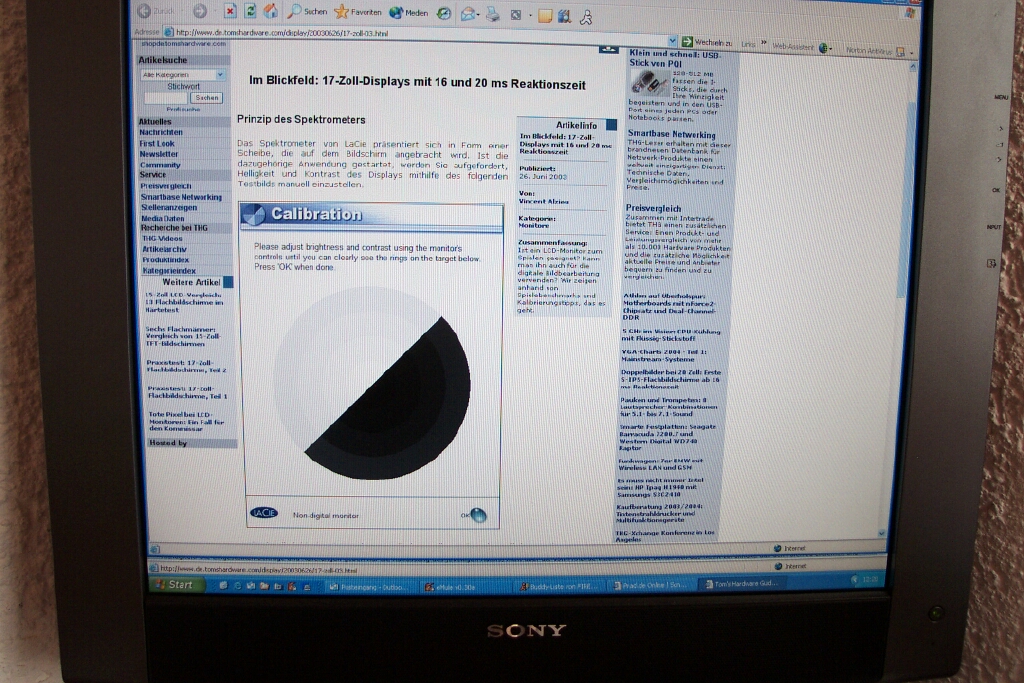The width and height of the screenshot is (1024, 683).
Task: Click the Wechseln zu go button
Action: (x=707, y=43)
